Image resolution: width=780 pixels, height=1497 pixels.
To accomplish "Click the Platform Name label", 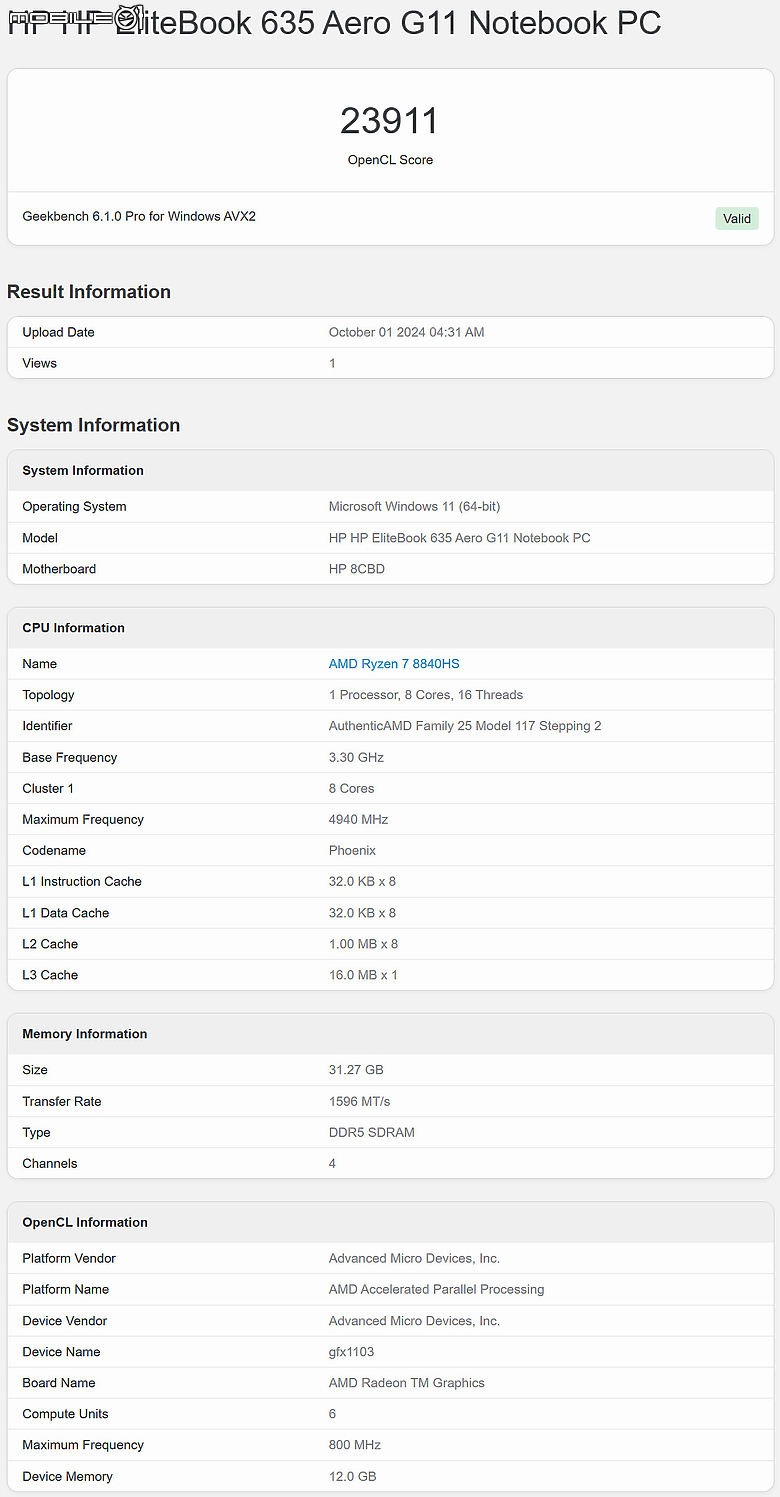I will 65,1290.
